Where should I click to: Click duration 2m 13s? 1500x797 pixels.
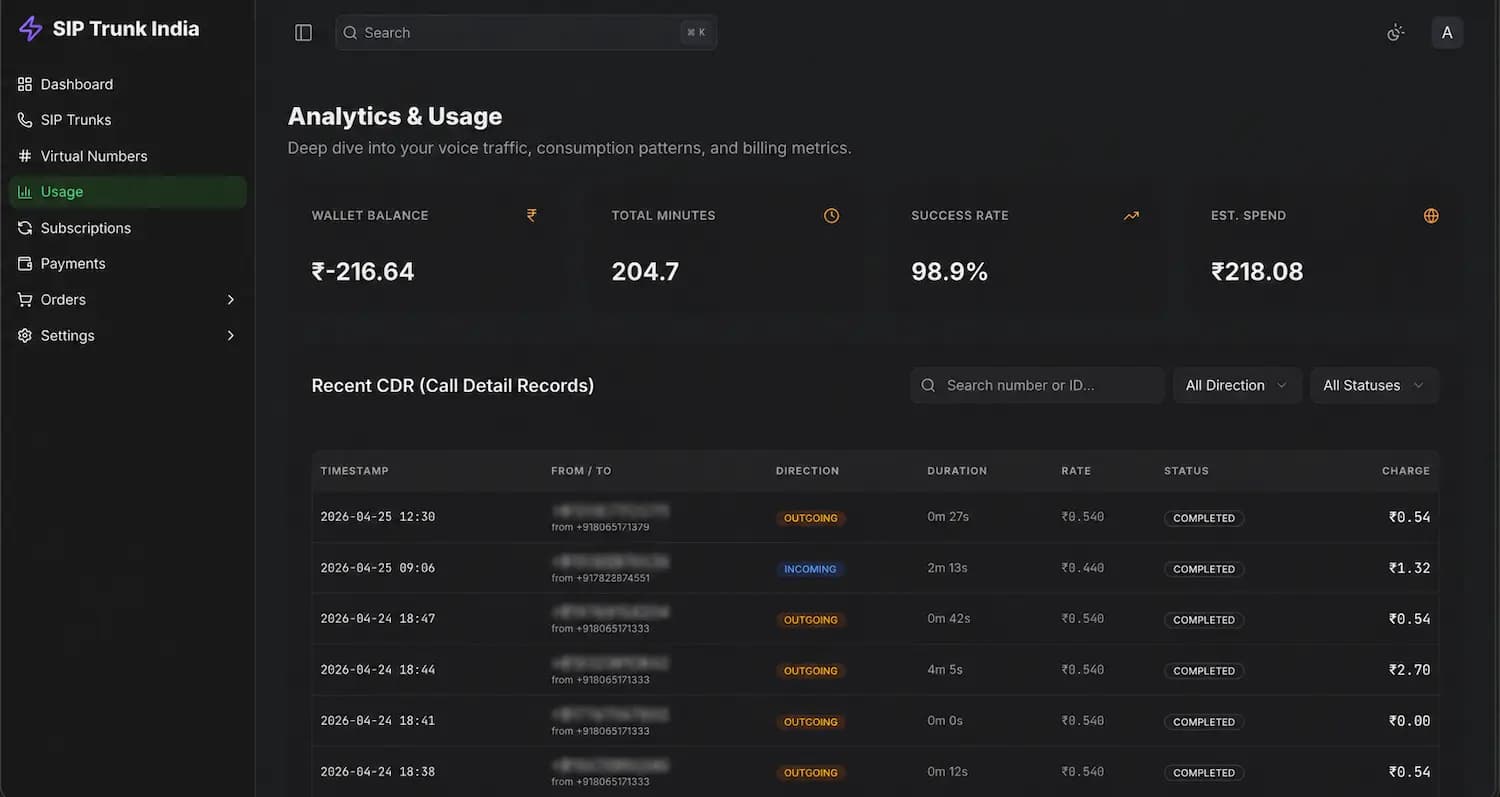pos(947,568)
